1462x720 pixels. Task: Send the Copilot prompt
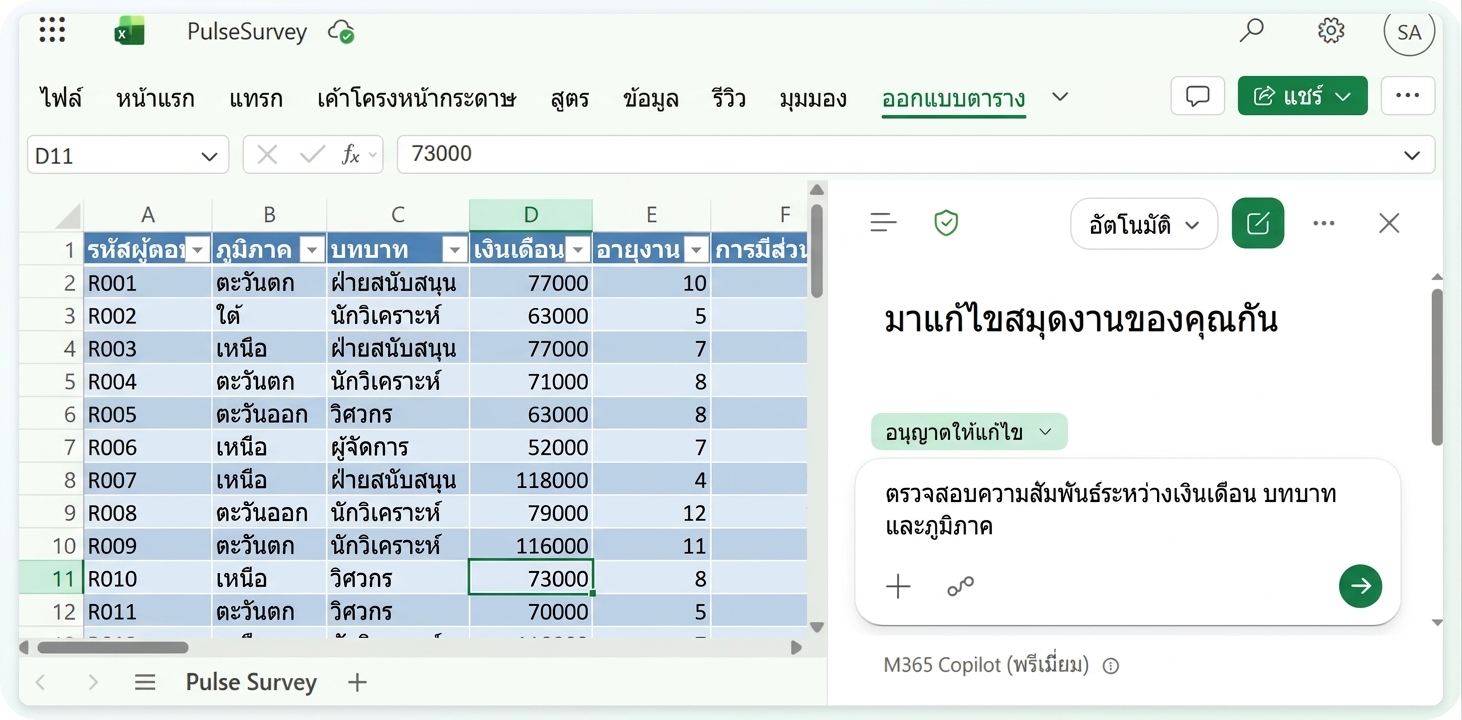1360,586
